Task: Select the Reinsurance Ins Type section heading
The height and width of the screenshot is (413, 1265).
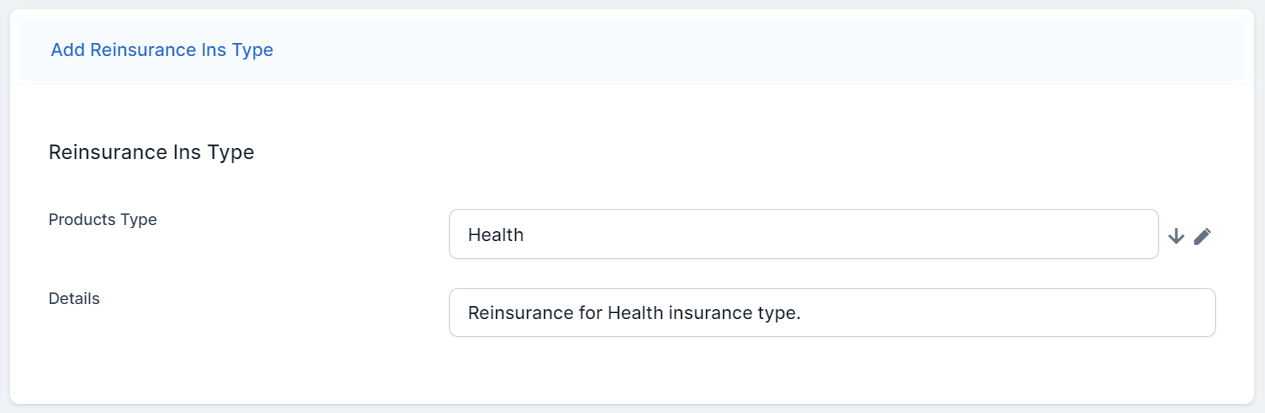Action: pos(151,153)
